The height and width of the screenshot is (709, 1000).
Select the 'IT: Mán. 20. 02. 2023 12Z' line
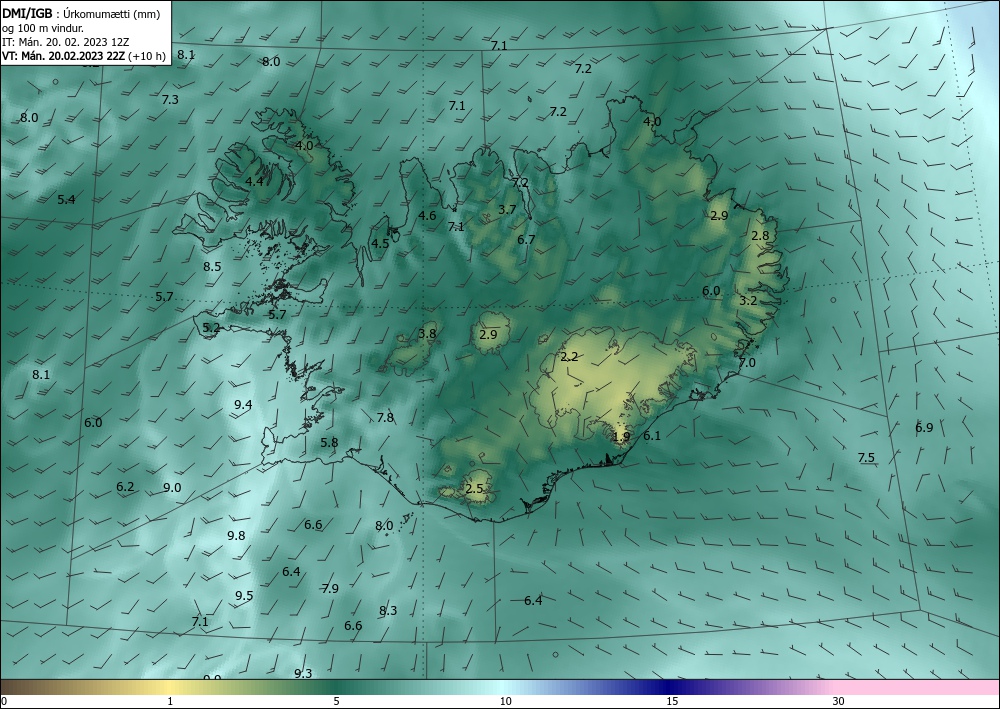click(66, 42)
